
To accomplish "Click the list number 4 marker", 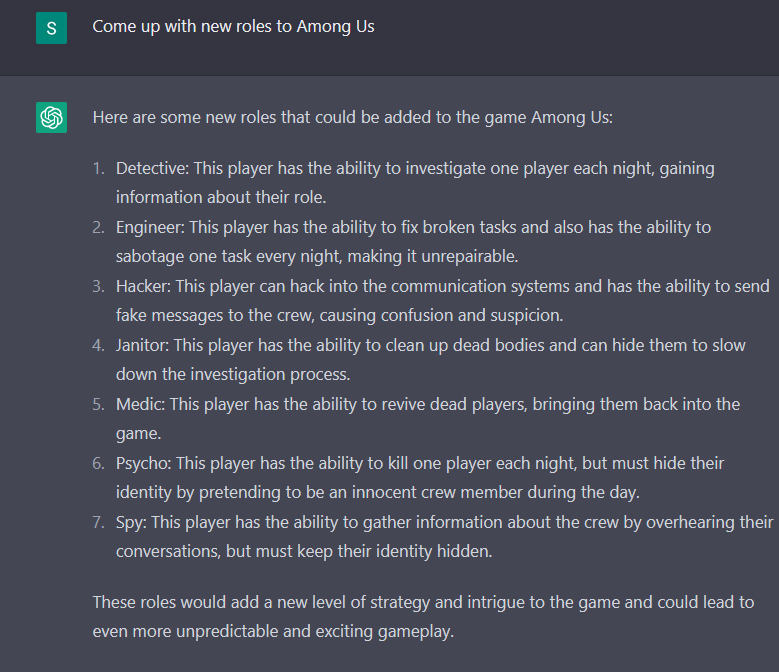I will pos(98,345).
